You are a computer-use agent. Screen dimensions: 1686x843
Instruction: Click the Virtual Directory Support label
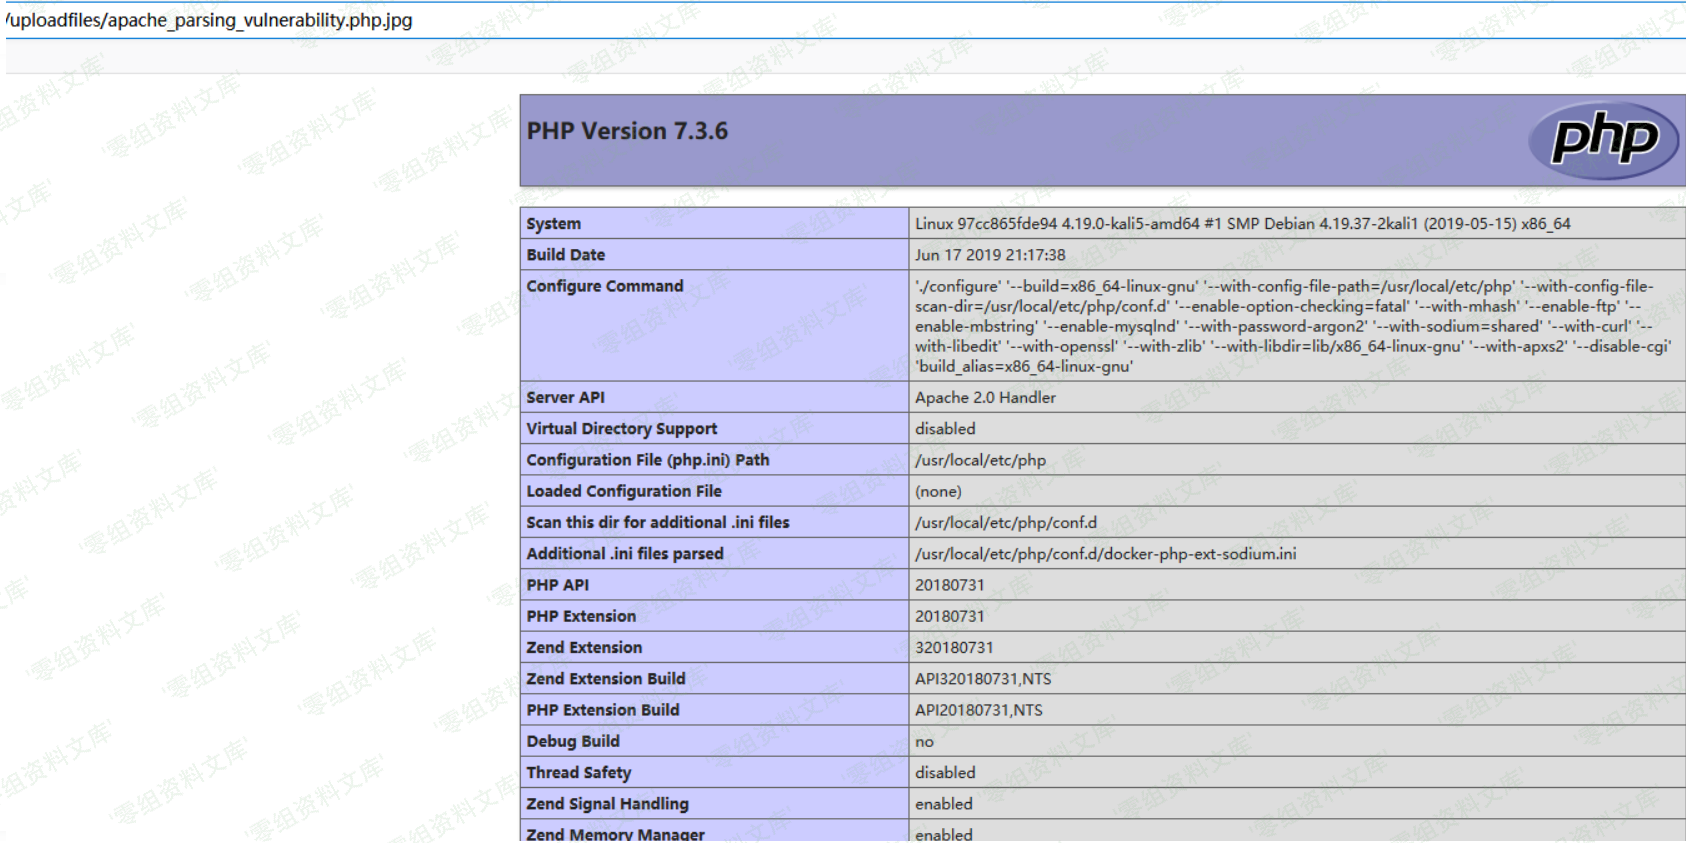[622, 429]
